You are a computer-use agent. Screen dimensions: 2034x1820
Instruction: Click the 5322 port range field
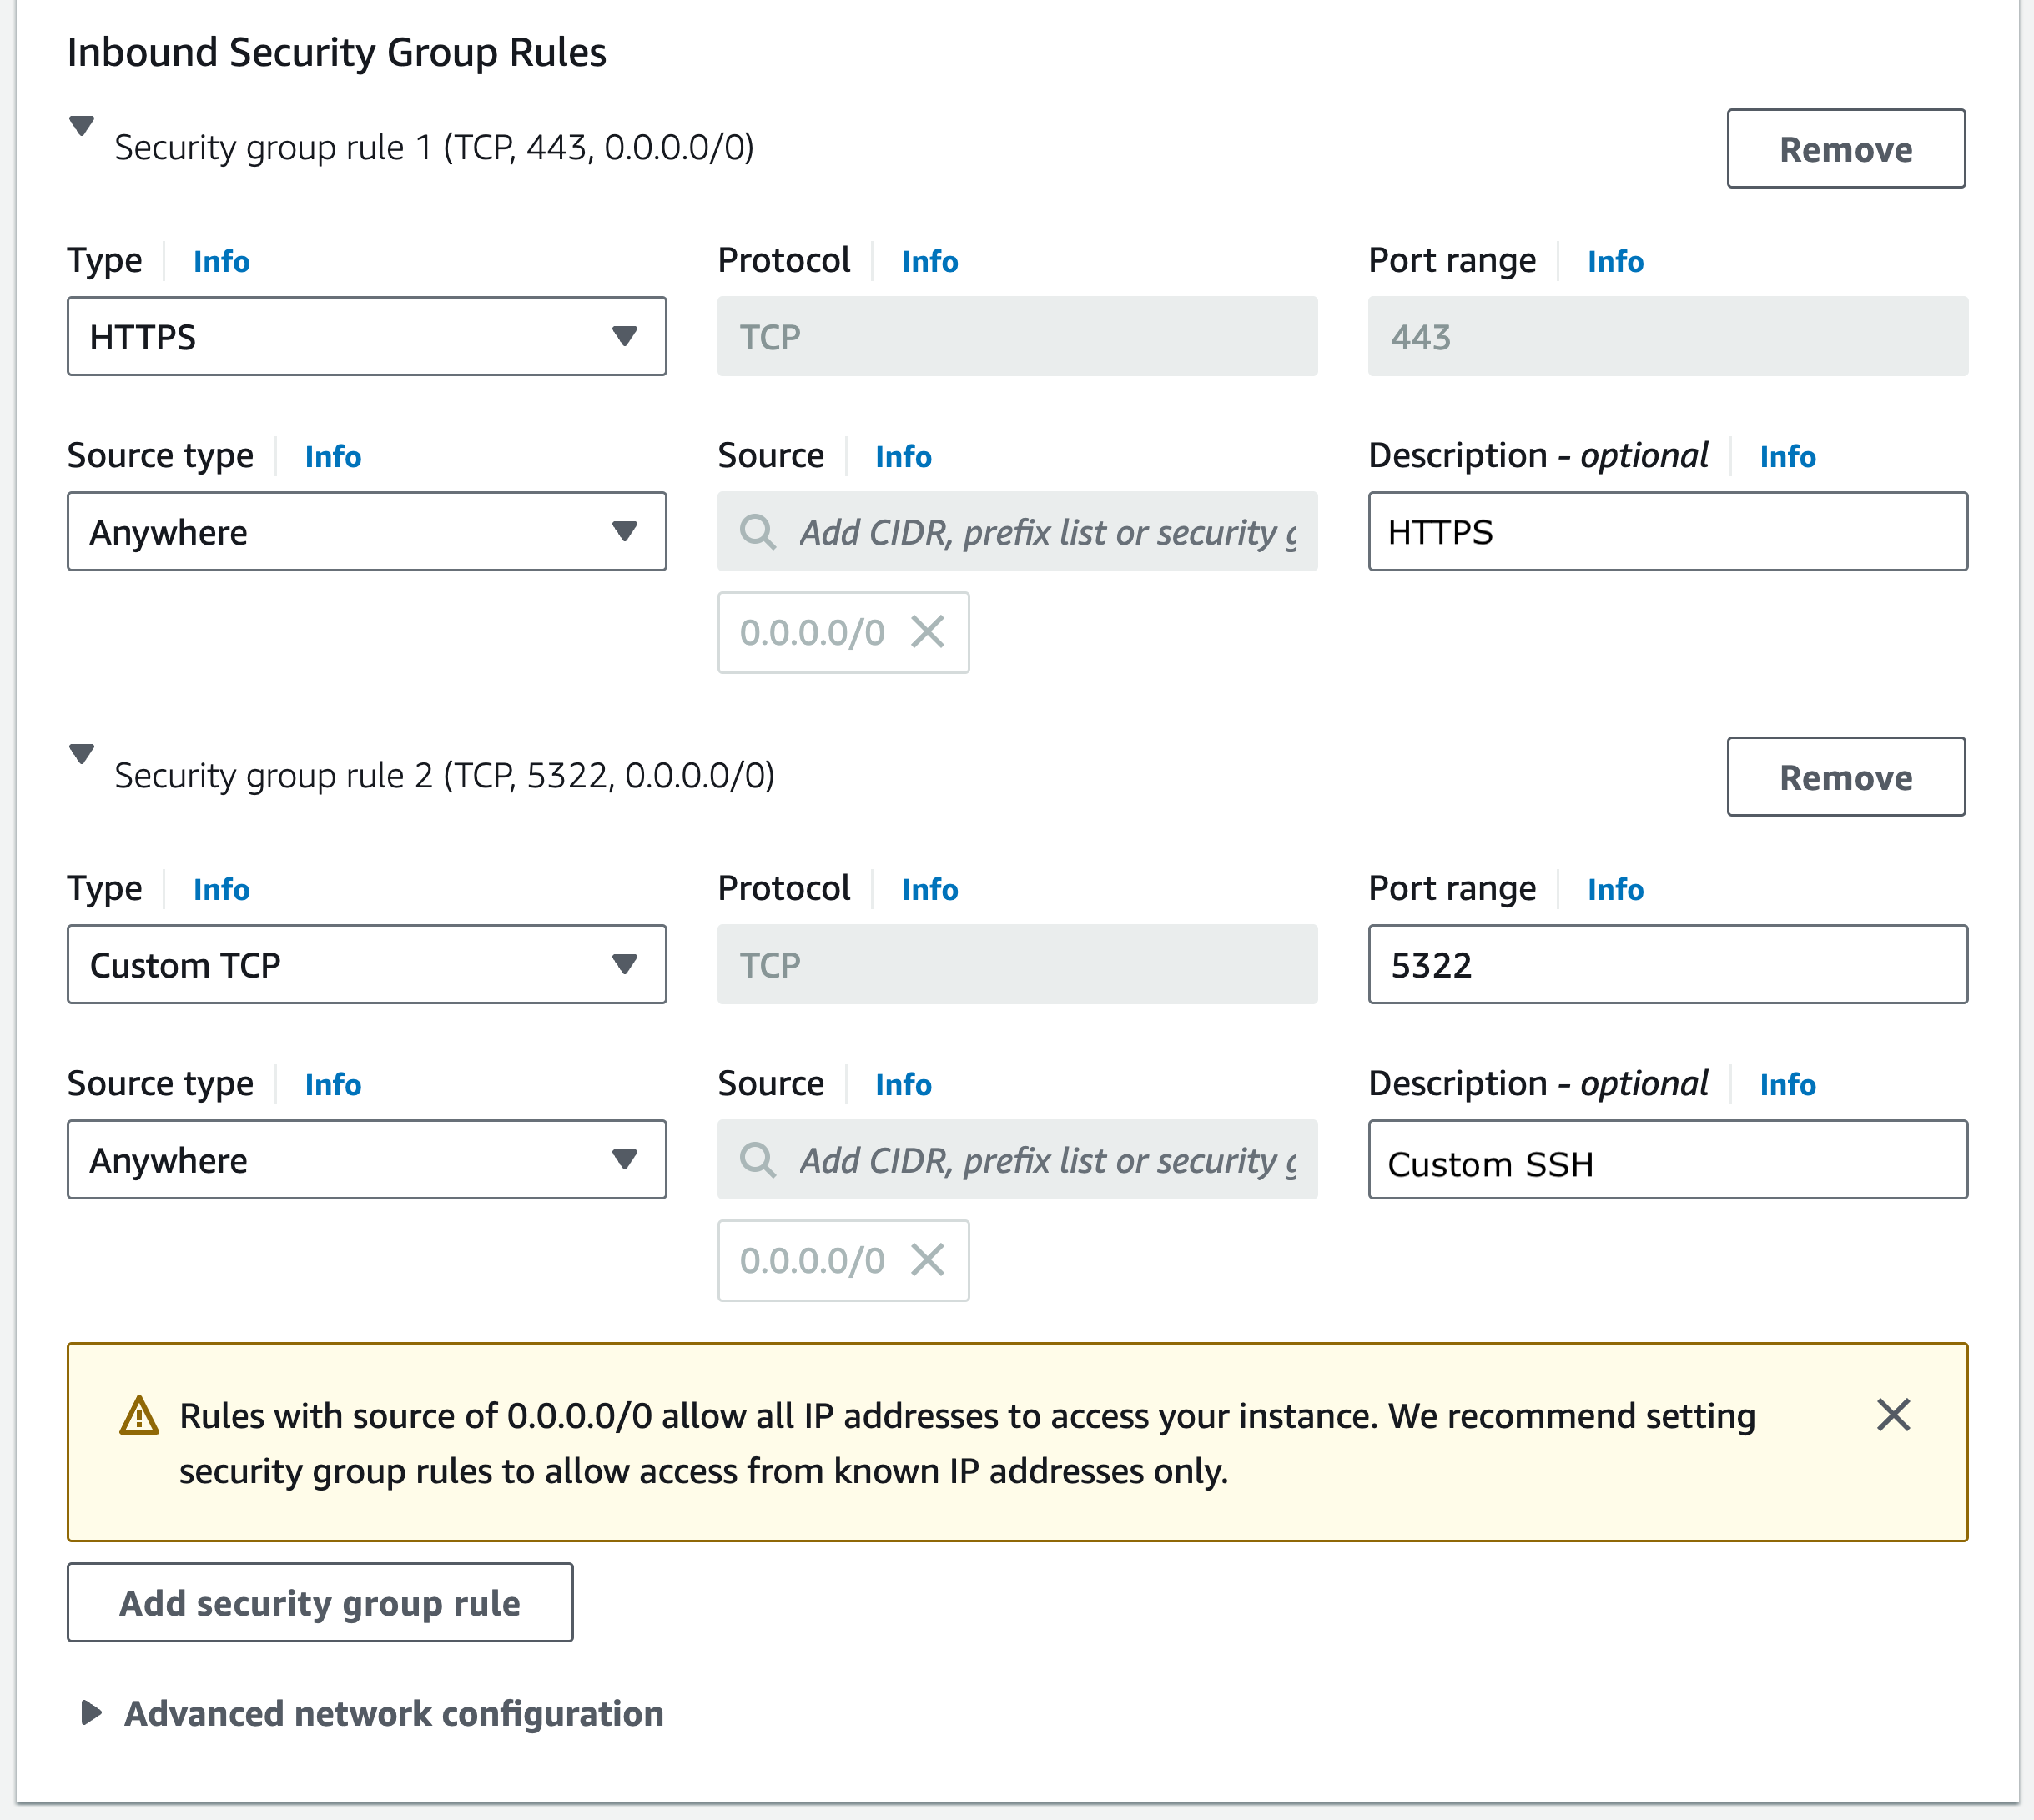(1667, 965)
